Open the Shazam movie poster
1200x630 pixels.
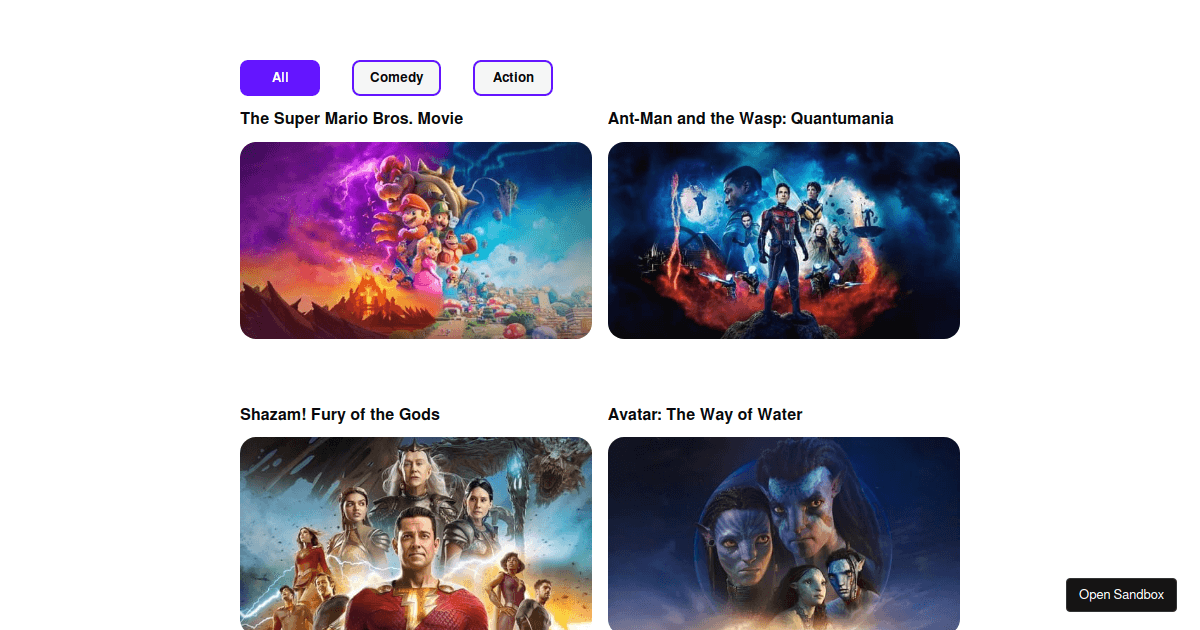pyautogui.click(x=416, y=534)
